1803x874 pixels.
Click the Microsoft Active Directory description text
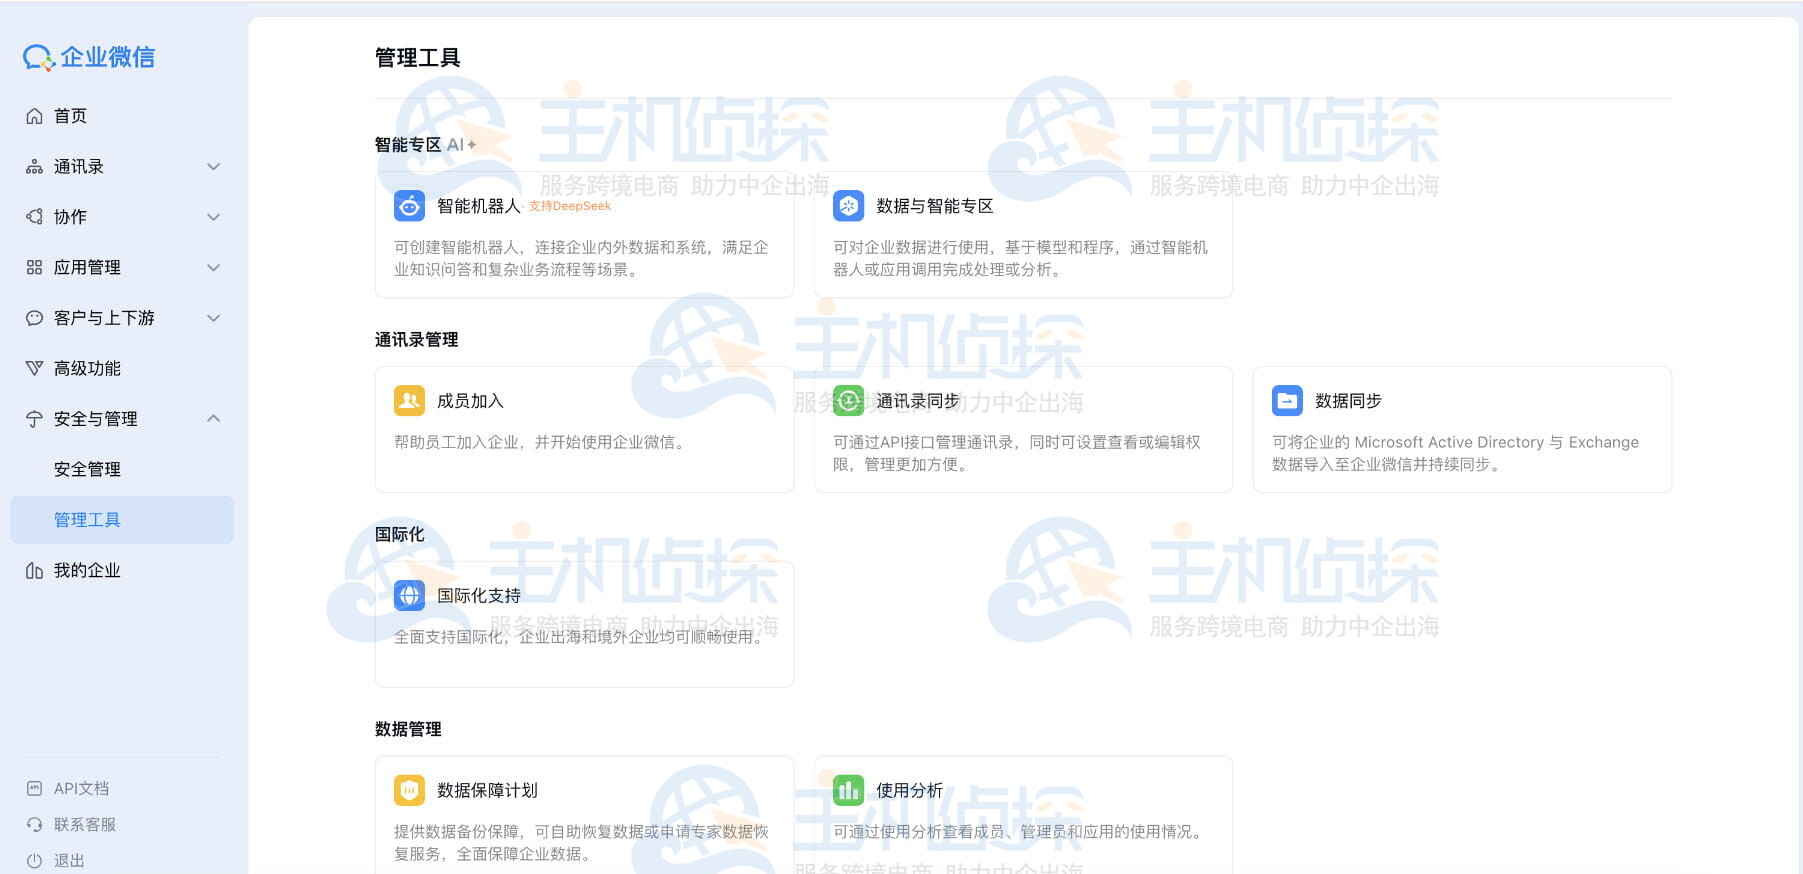pos(1455,453)
